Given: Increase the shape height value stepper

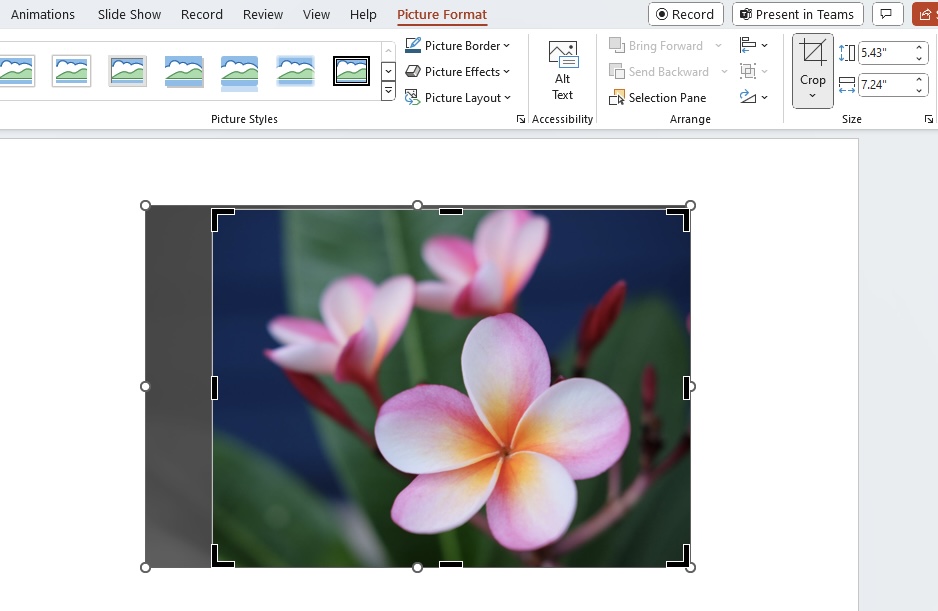Looking at the screenshot, I should point(919,47).
